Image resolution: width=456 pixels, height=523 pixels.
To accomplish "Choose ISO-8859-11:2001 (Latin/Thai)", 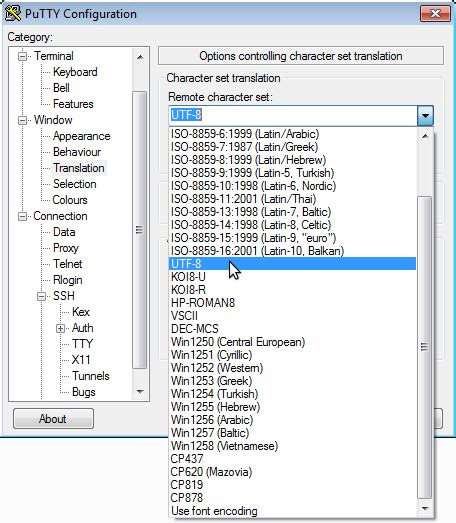I will coord(293,199).
